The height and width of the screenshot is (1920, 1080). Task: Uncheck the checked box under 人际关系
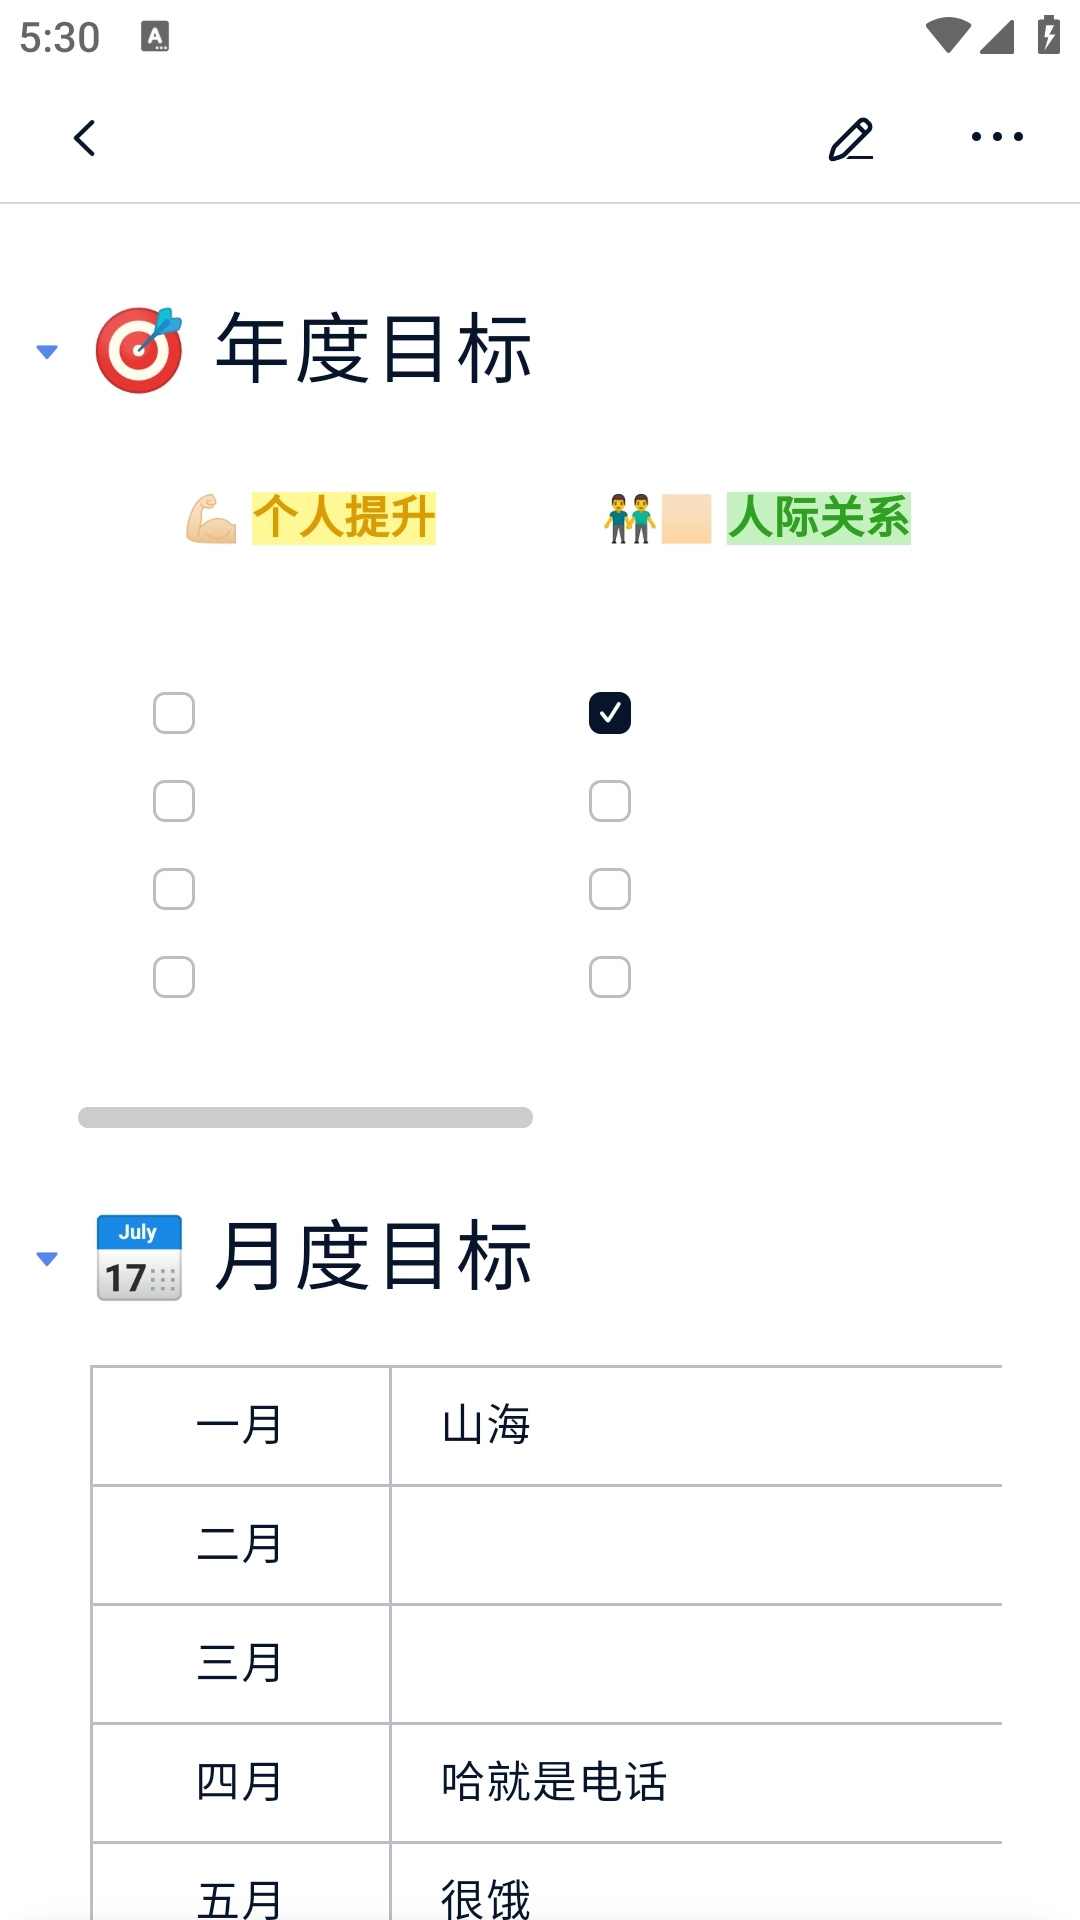pos(610,713)
